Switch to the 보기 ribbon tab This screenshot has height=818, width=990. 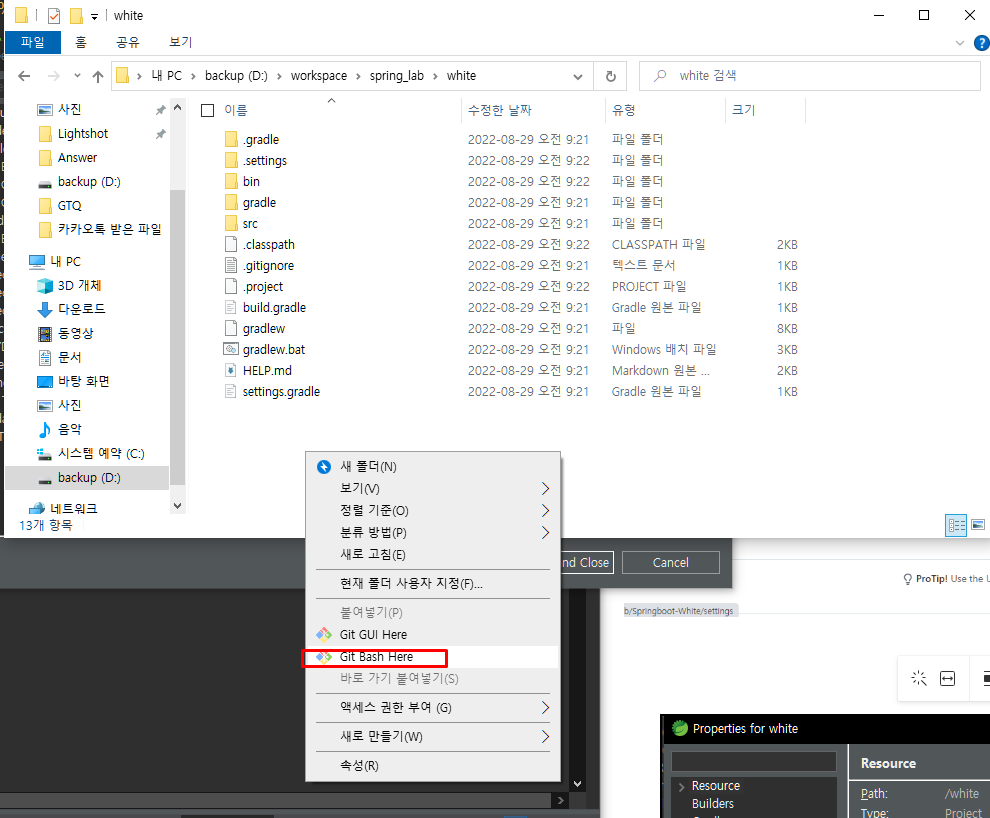click(181, 42)
